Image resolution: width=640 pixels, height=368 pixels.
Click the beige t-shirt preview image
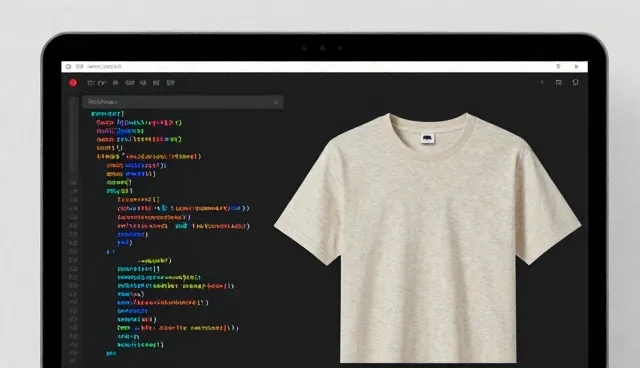(427, 237)
